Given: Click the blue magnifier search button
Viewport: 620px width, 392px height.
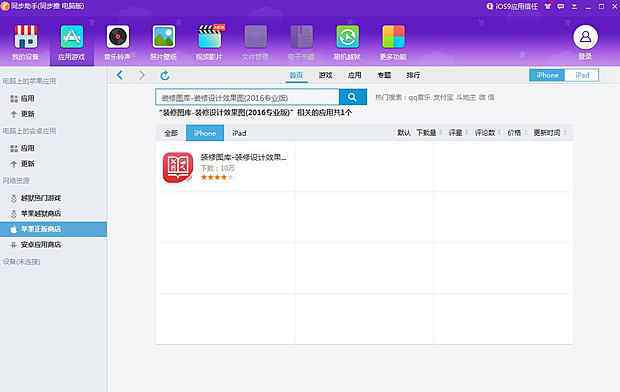Looking at the screenshot, I should tap(353, 97).
